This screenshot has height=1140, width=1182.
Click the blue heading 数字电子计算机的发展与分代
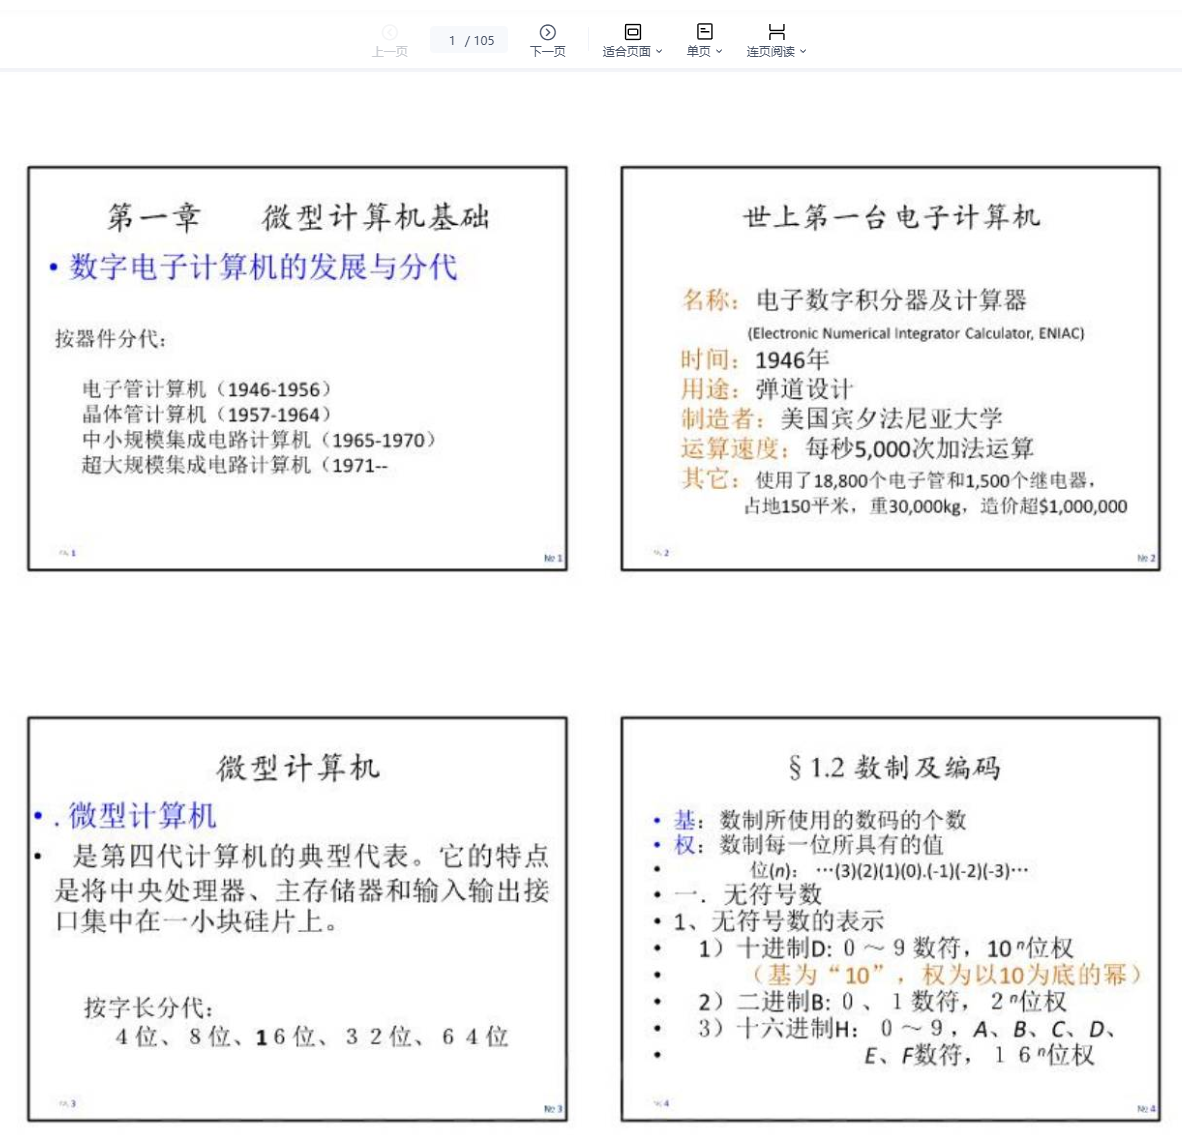point(263,267)
